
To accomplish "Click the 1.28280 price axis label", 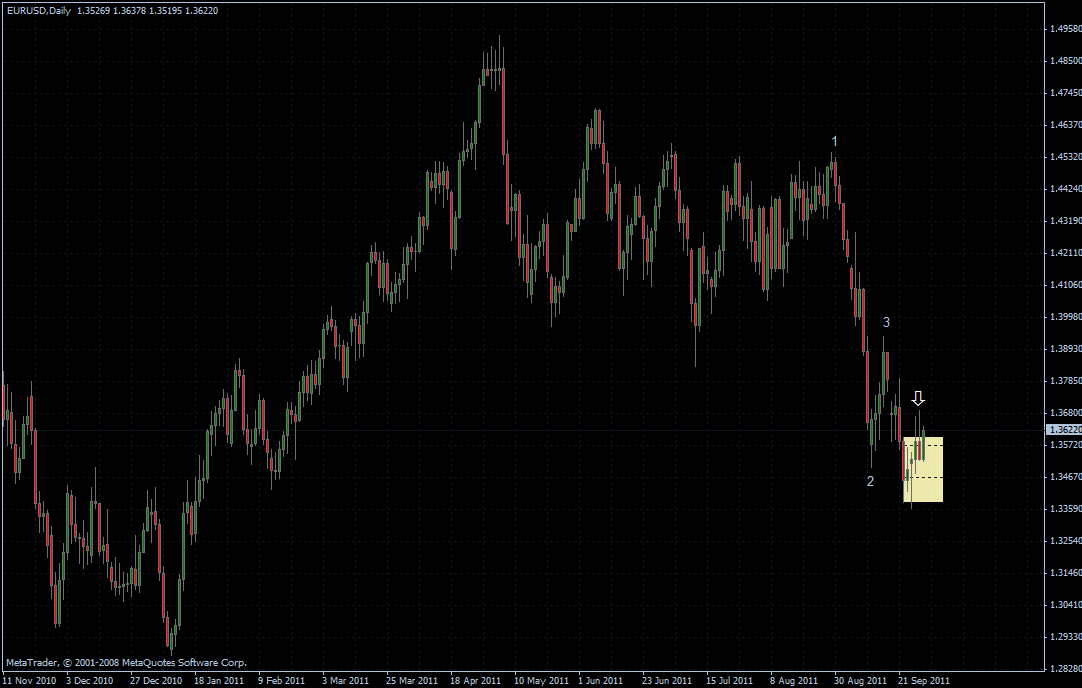I will click(x=1065, y=669).
